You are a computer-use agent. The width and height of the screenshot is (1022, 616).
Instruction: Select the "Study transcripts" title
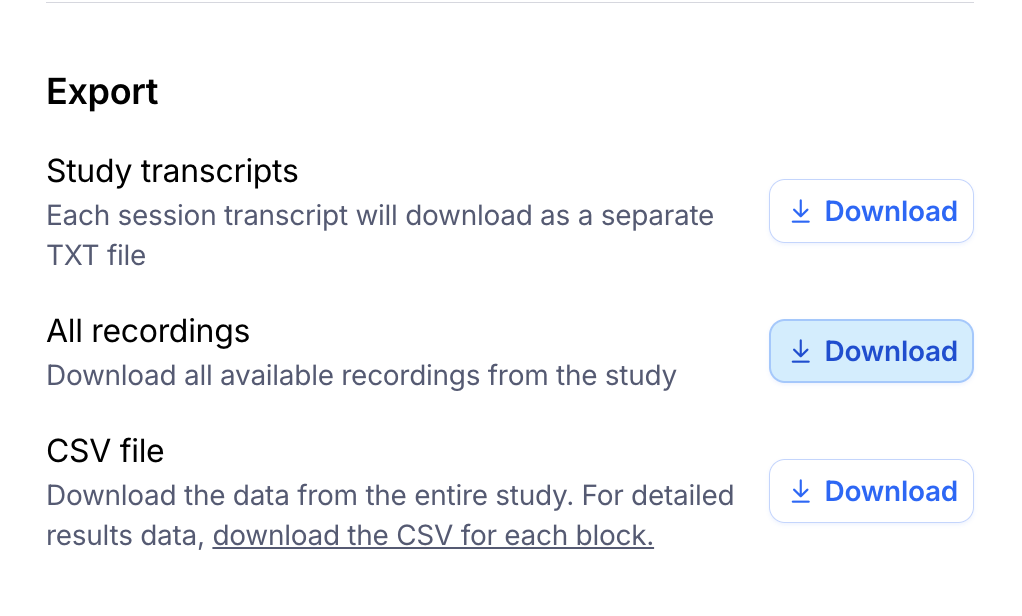click(x=172, y=171)
